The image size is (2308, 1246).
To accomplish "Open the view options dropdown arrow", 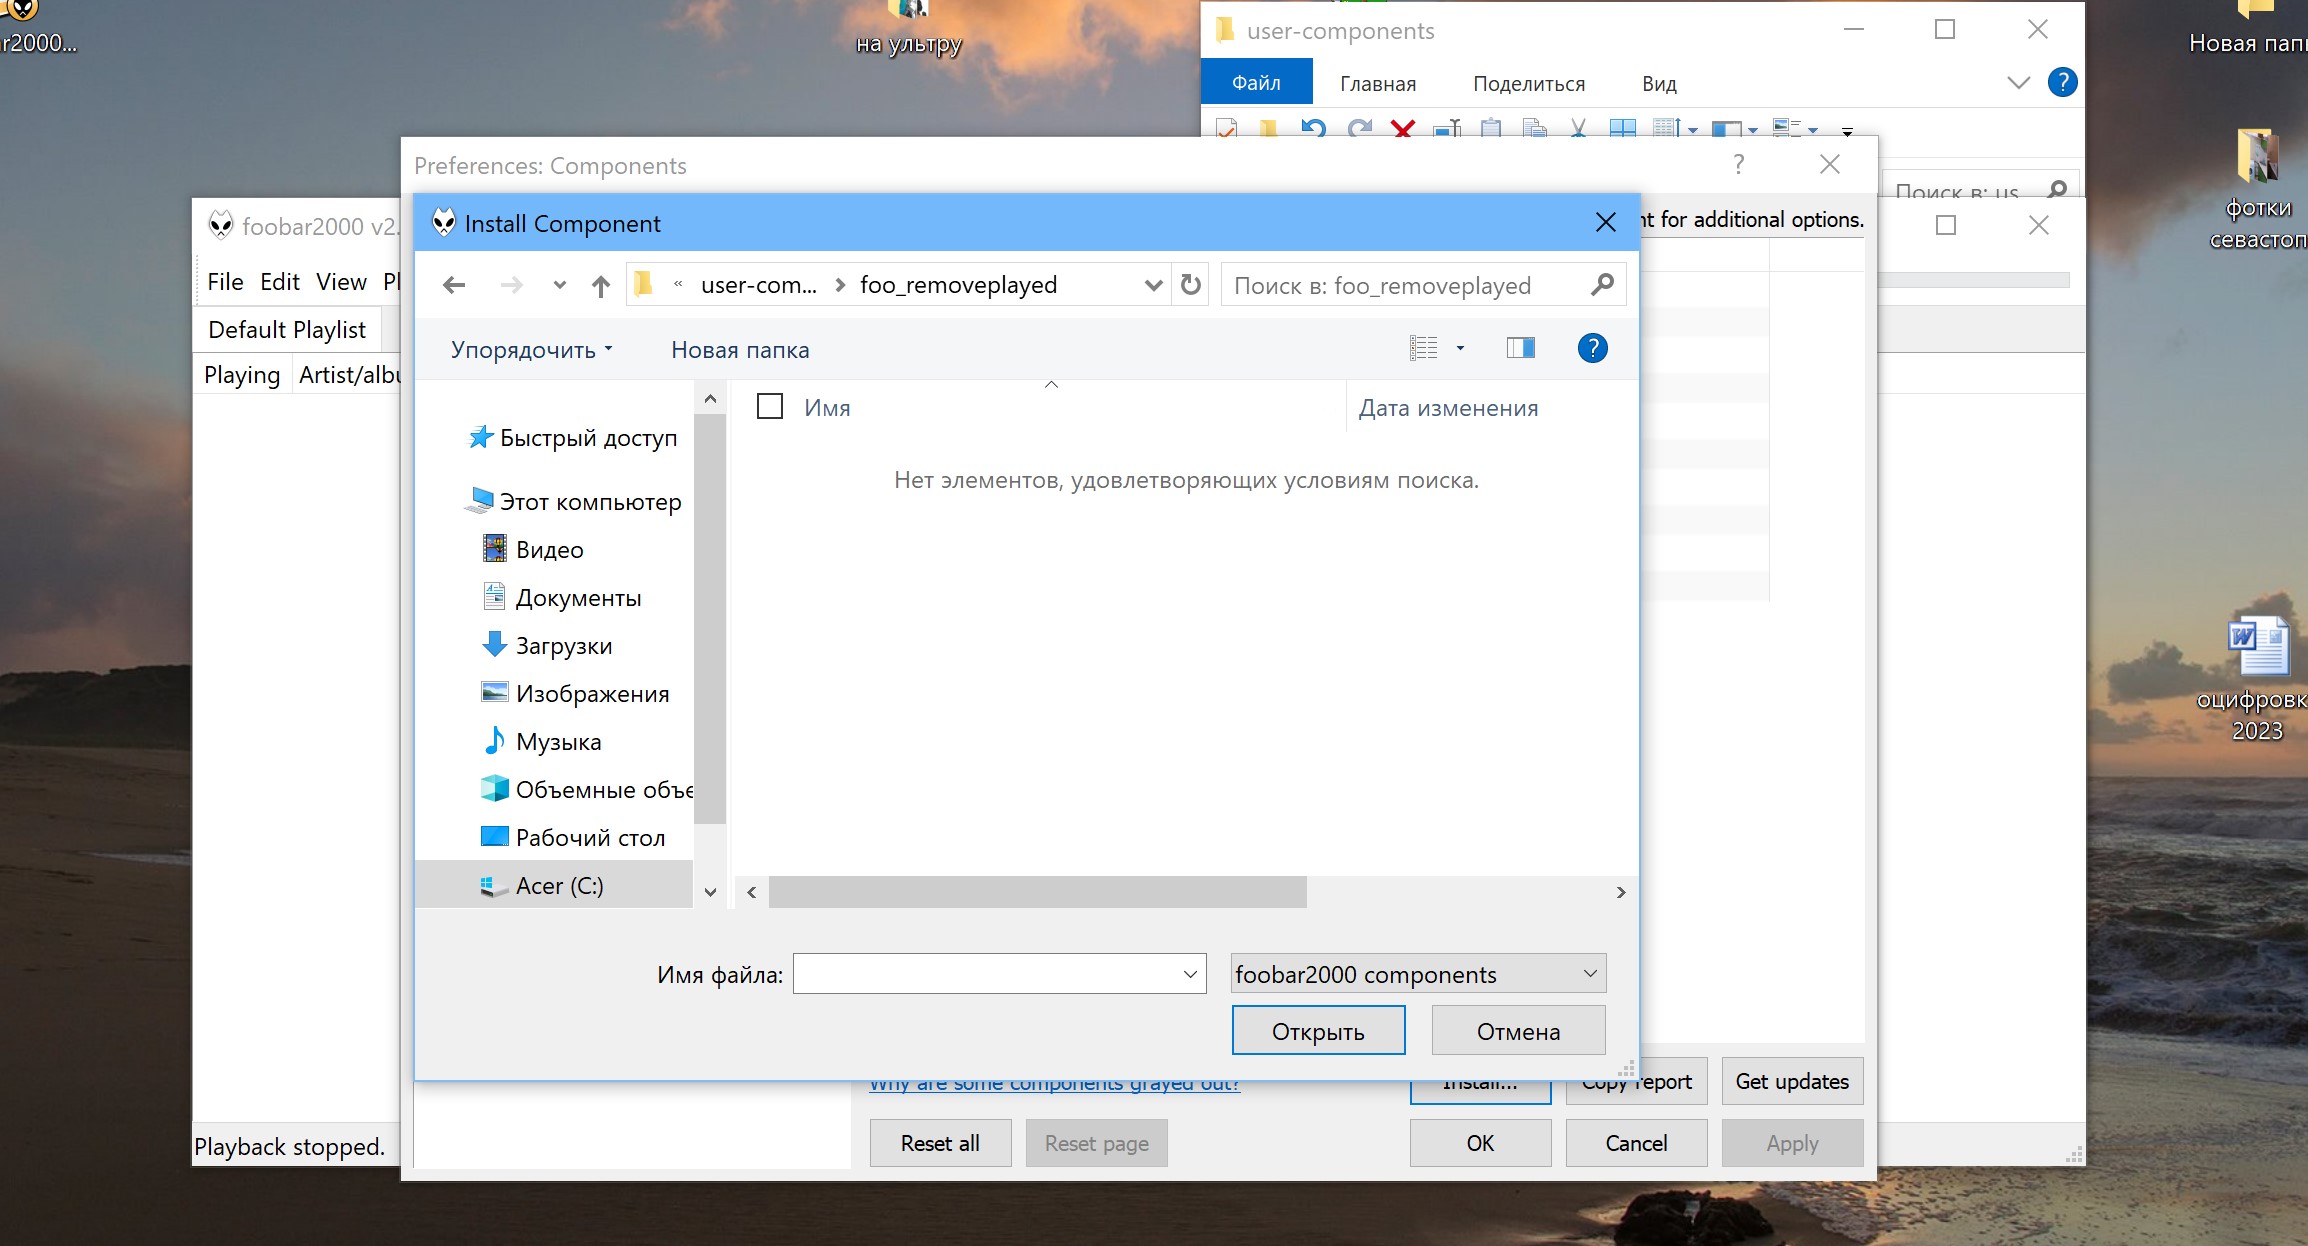I will (1460, 348).
